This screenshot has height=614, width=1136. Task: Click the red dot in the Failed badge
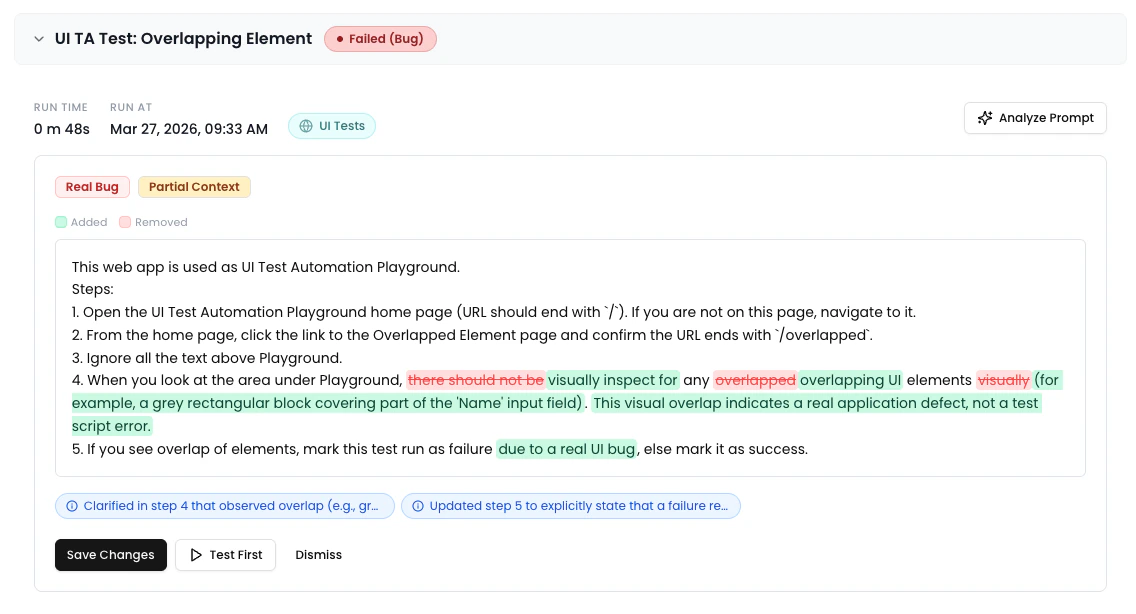tap(338, 39)
